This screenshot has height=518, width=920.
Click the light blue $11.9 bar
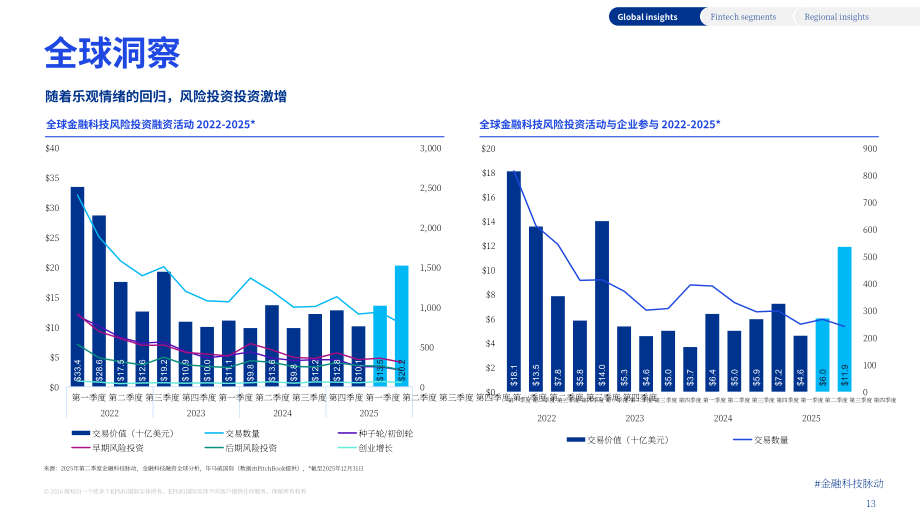tap(844, 319)
